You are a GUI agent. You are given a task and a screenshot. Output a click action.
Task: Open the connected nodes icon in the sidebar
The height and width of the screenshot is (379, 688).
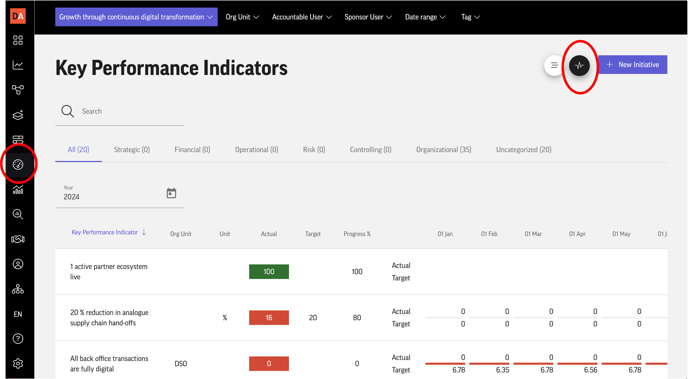point(18,89)
